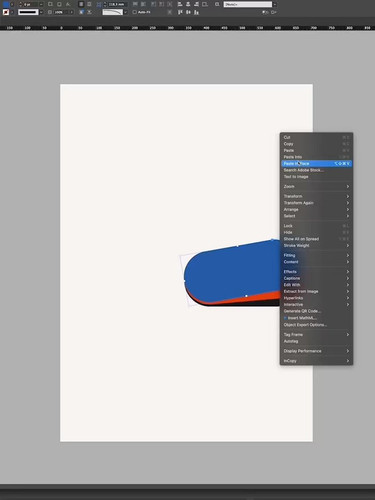Expand the Captions submenu

[316, 278]
